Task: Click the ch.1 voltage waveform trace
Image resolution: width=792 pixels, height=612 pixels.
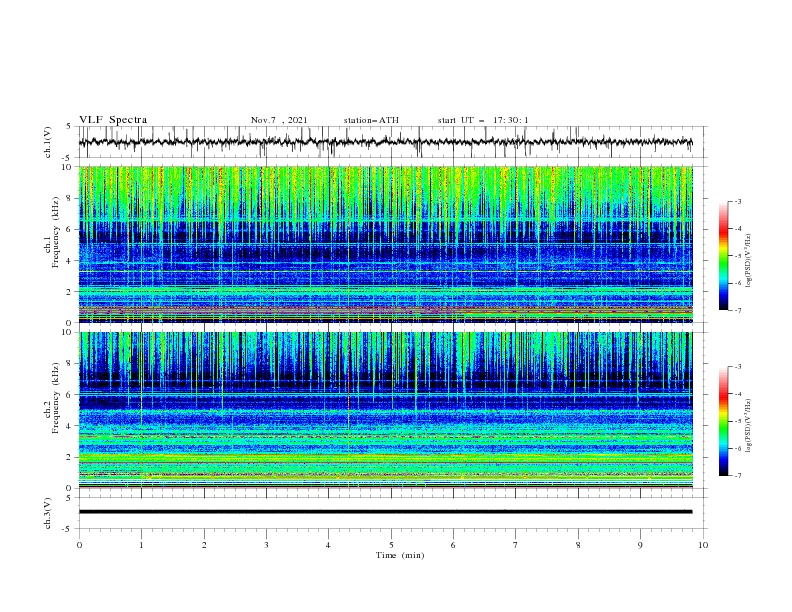Action: click(x=385, y=142)
